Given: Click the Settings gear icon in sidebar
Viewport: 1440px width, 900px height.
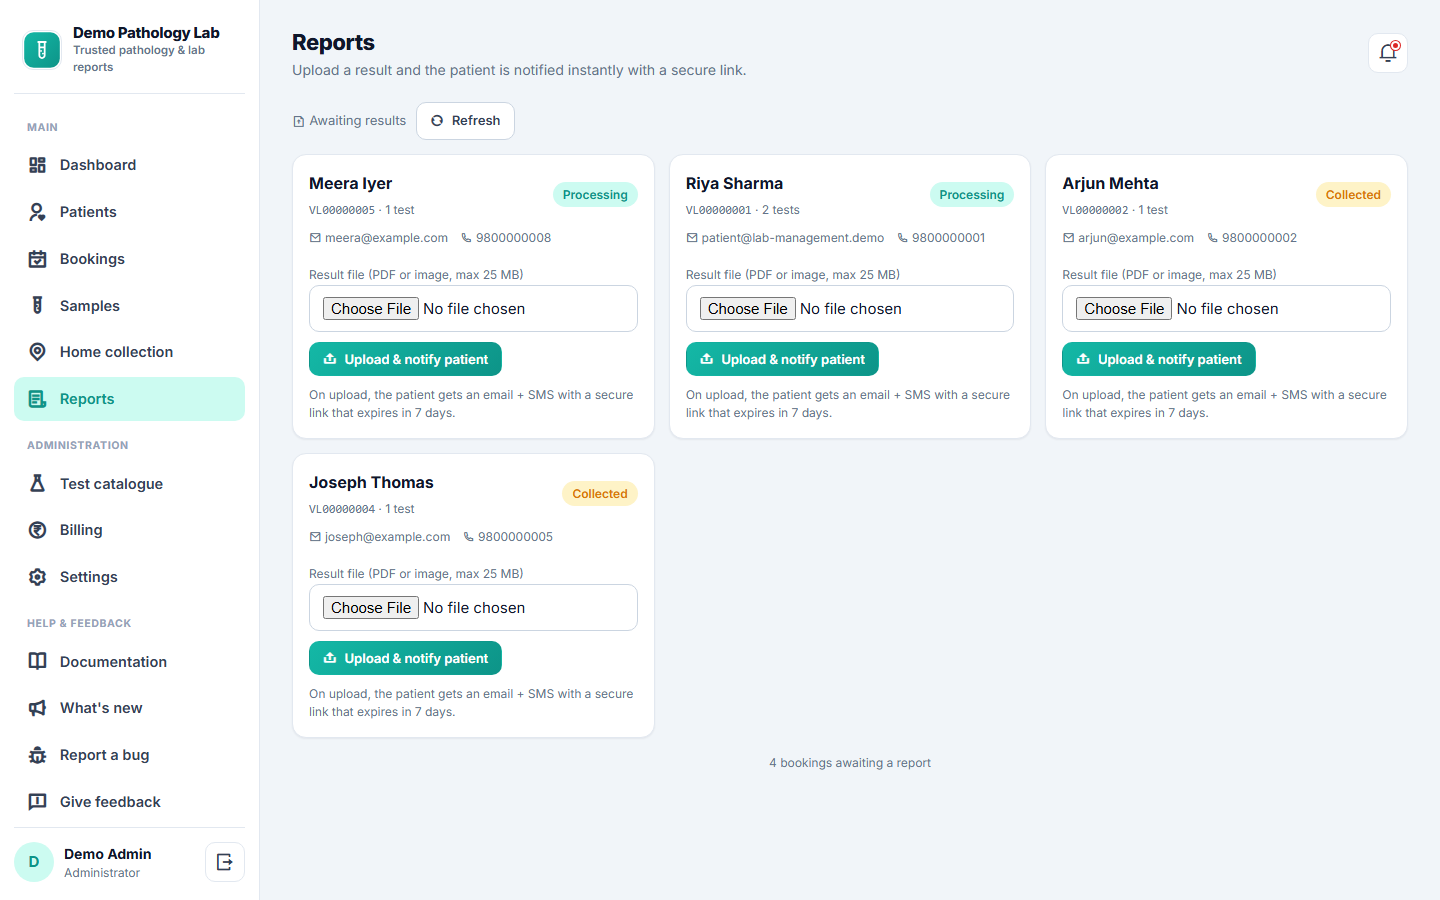Looking at the screenshot, I should click(x=37, y=577).
